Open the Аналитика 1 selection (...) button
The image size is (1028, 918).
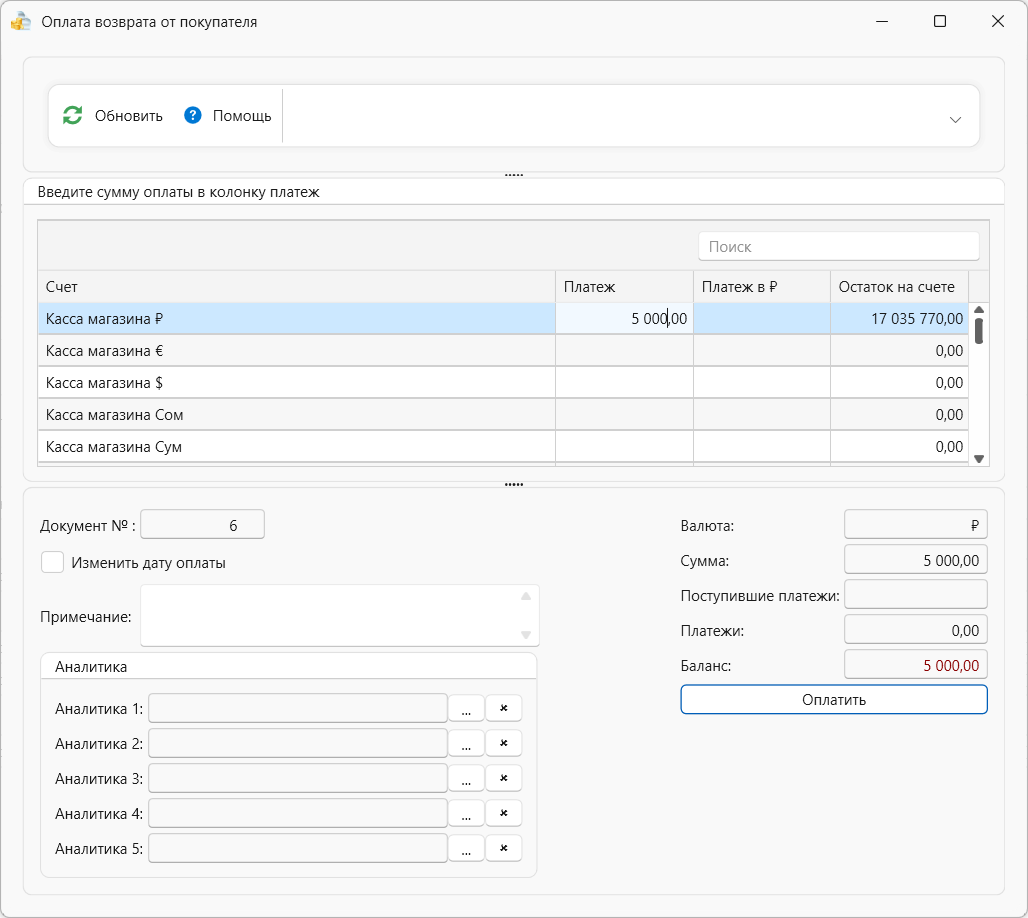coord(466,708)
